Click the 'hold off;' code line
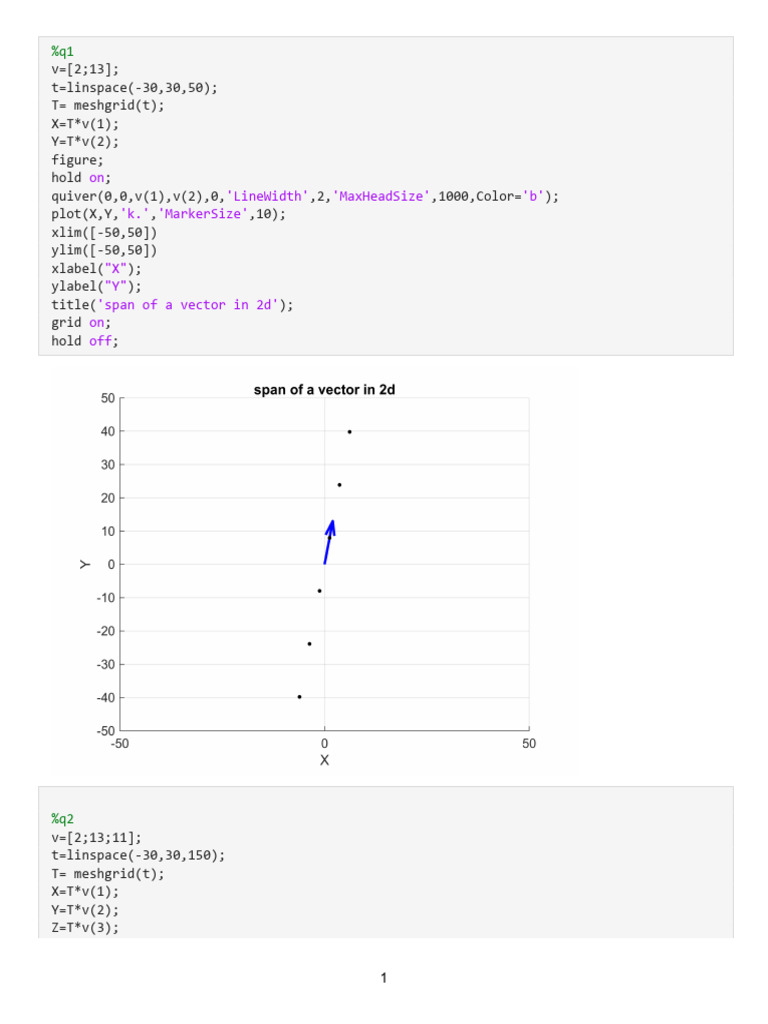Viewport: 768px width, 1024px height. click(x=84, y=341)
